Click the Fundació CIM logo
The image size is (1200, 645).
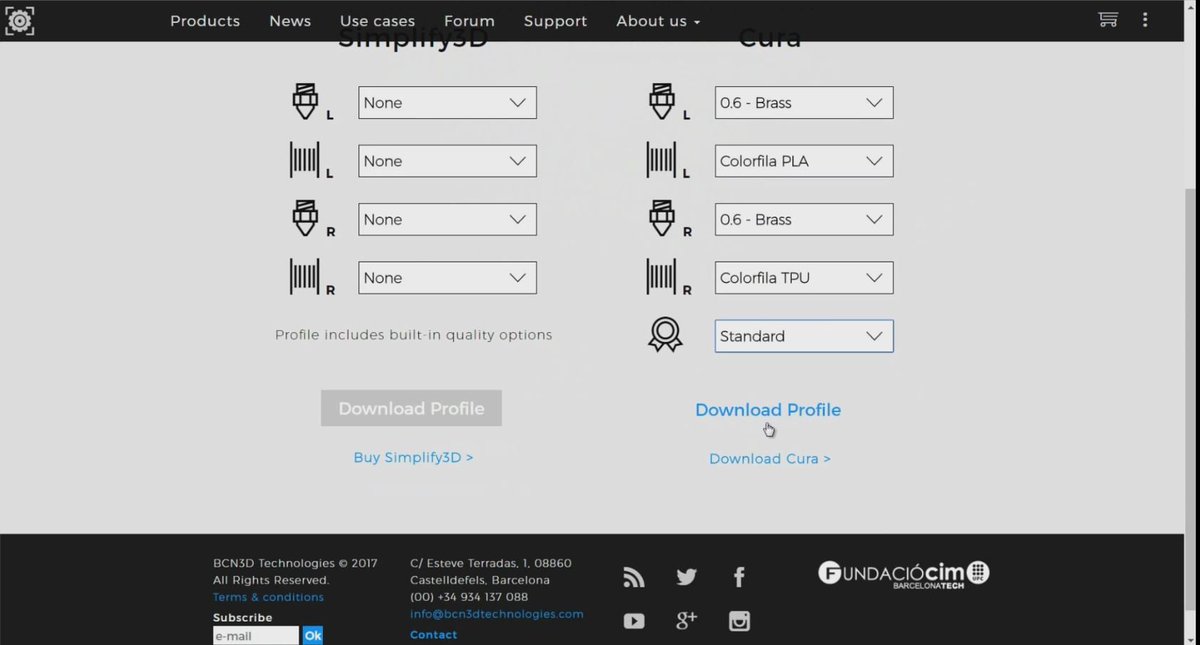coord(904,574)
